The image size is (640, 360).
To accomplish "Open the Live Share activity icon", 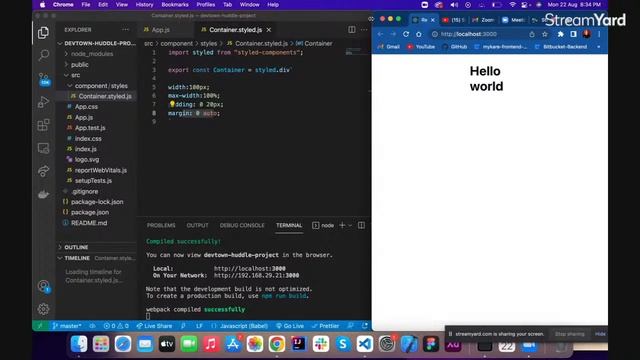I will tap(43, 171).
